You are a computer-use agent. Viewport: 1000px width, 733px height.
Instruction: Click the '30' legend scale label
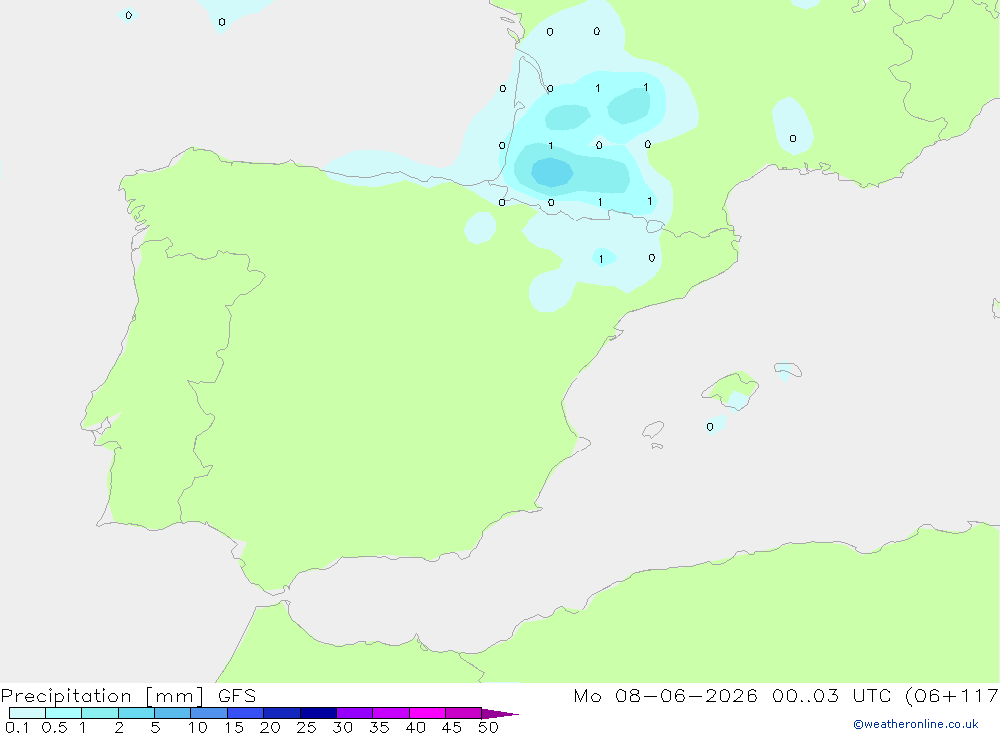point(342,727)
